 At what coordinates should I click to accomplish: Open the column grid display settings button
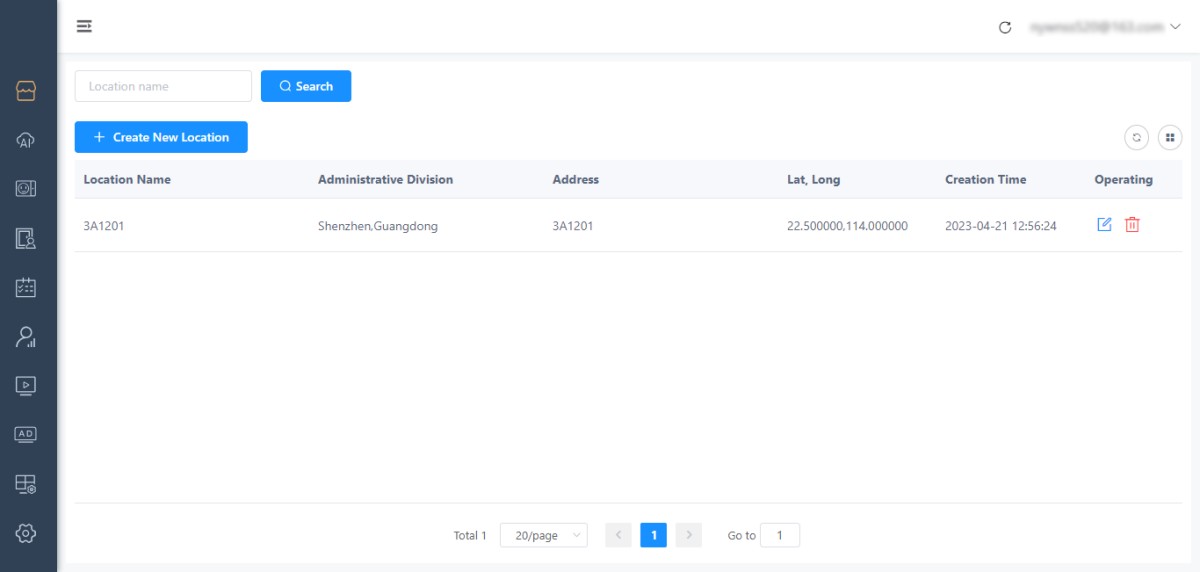coord(1169,138)
